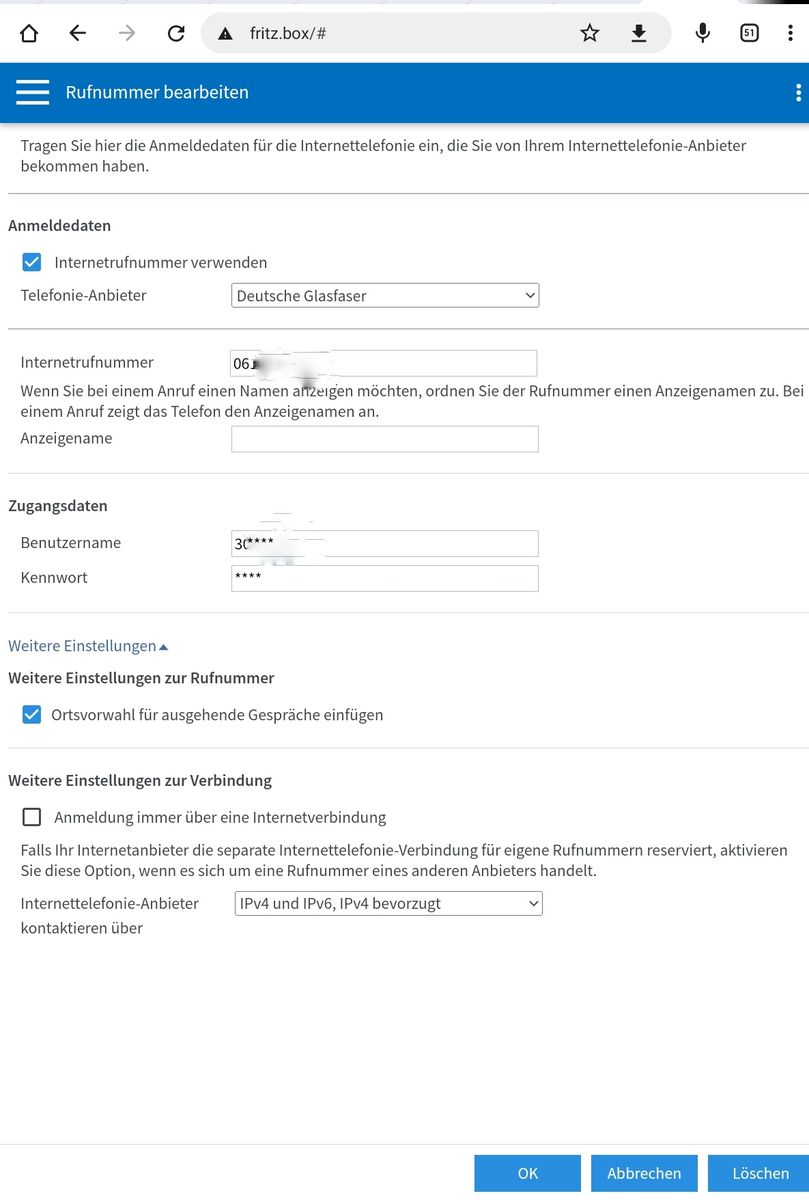809x1200 pixels.
Task: Click the Abbrechen button
Action: click(644, 1173)
